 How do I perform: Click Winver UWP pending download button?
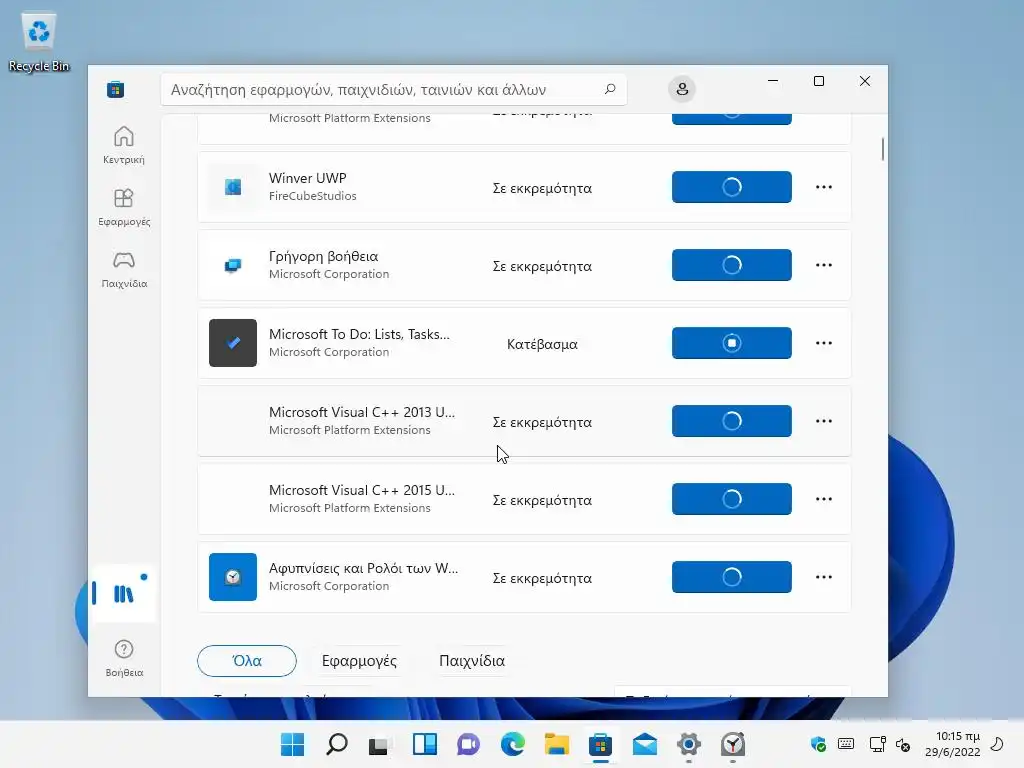[x=731, y=187]
